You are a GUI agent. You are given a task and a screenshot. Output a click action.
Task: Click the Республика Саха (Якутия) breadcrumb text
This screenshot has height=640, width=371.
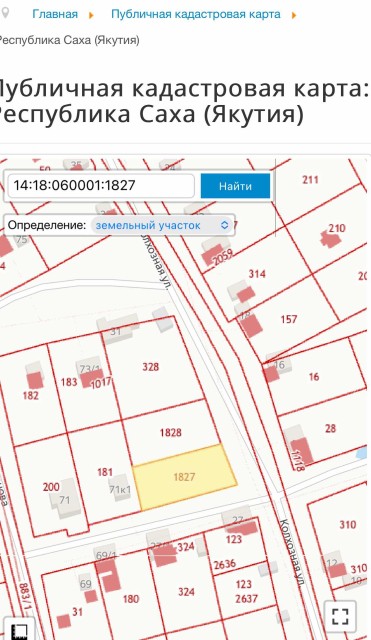point(69,40)
